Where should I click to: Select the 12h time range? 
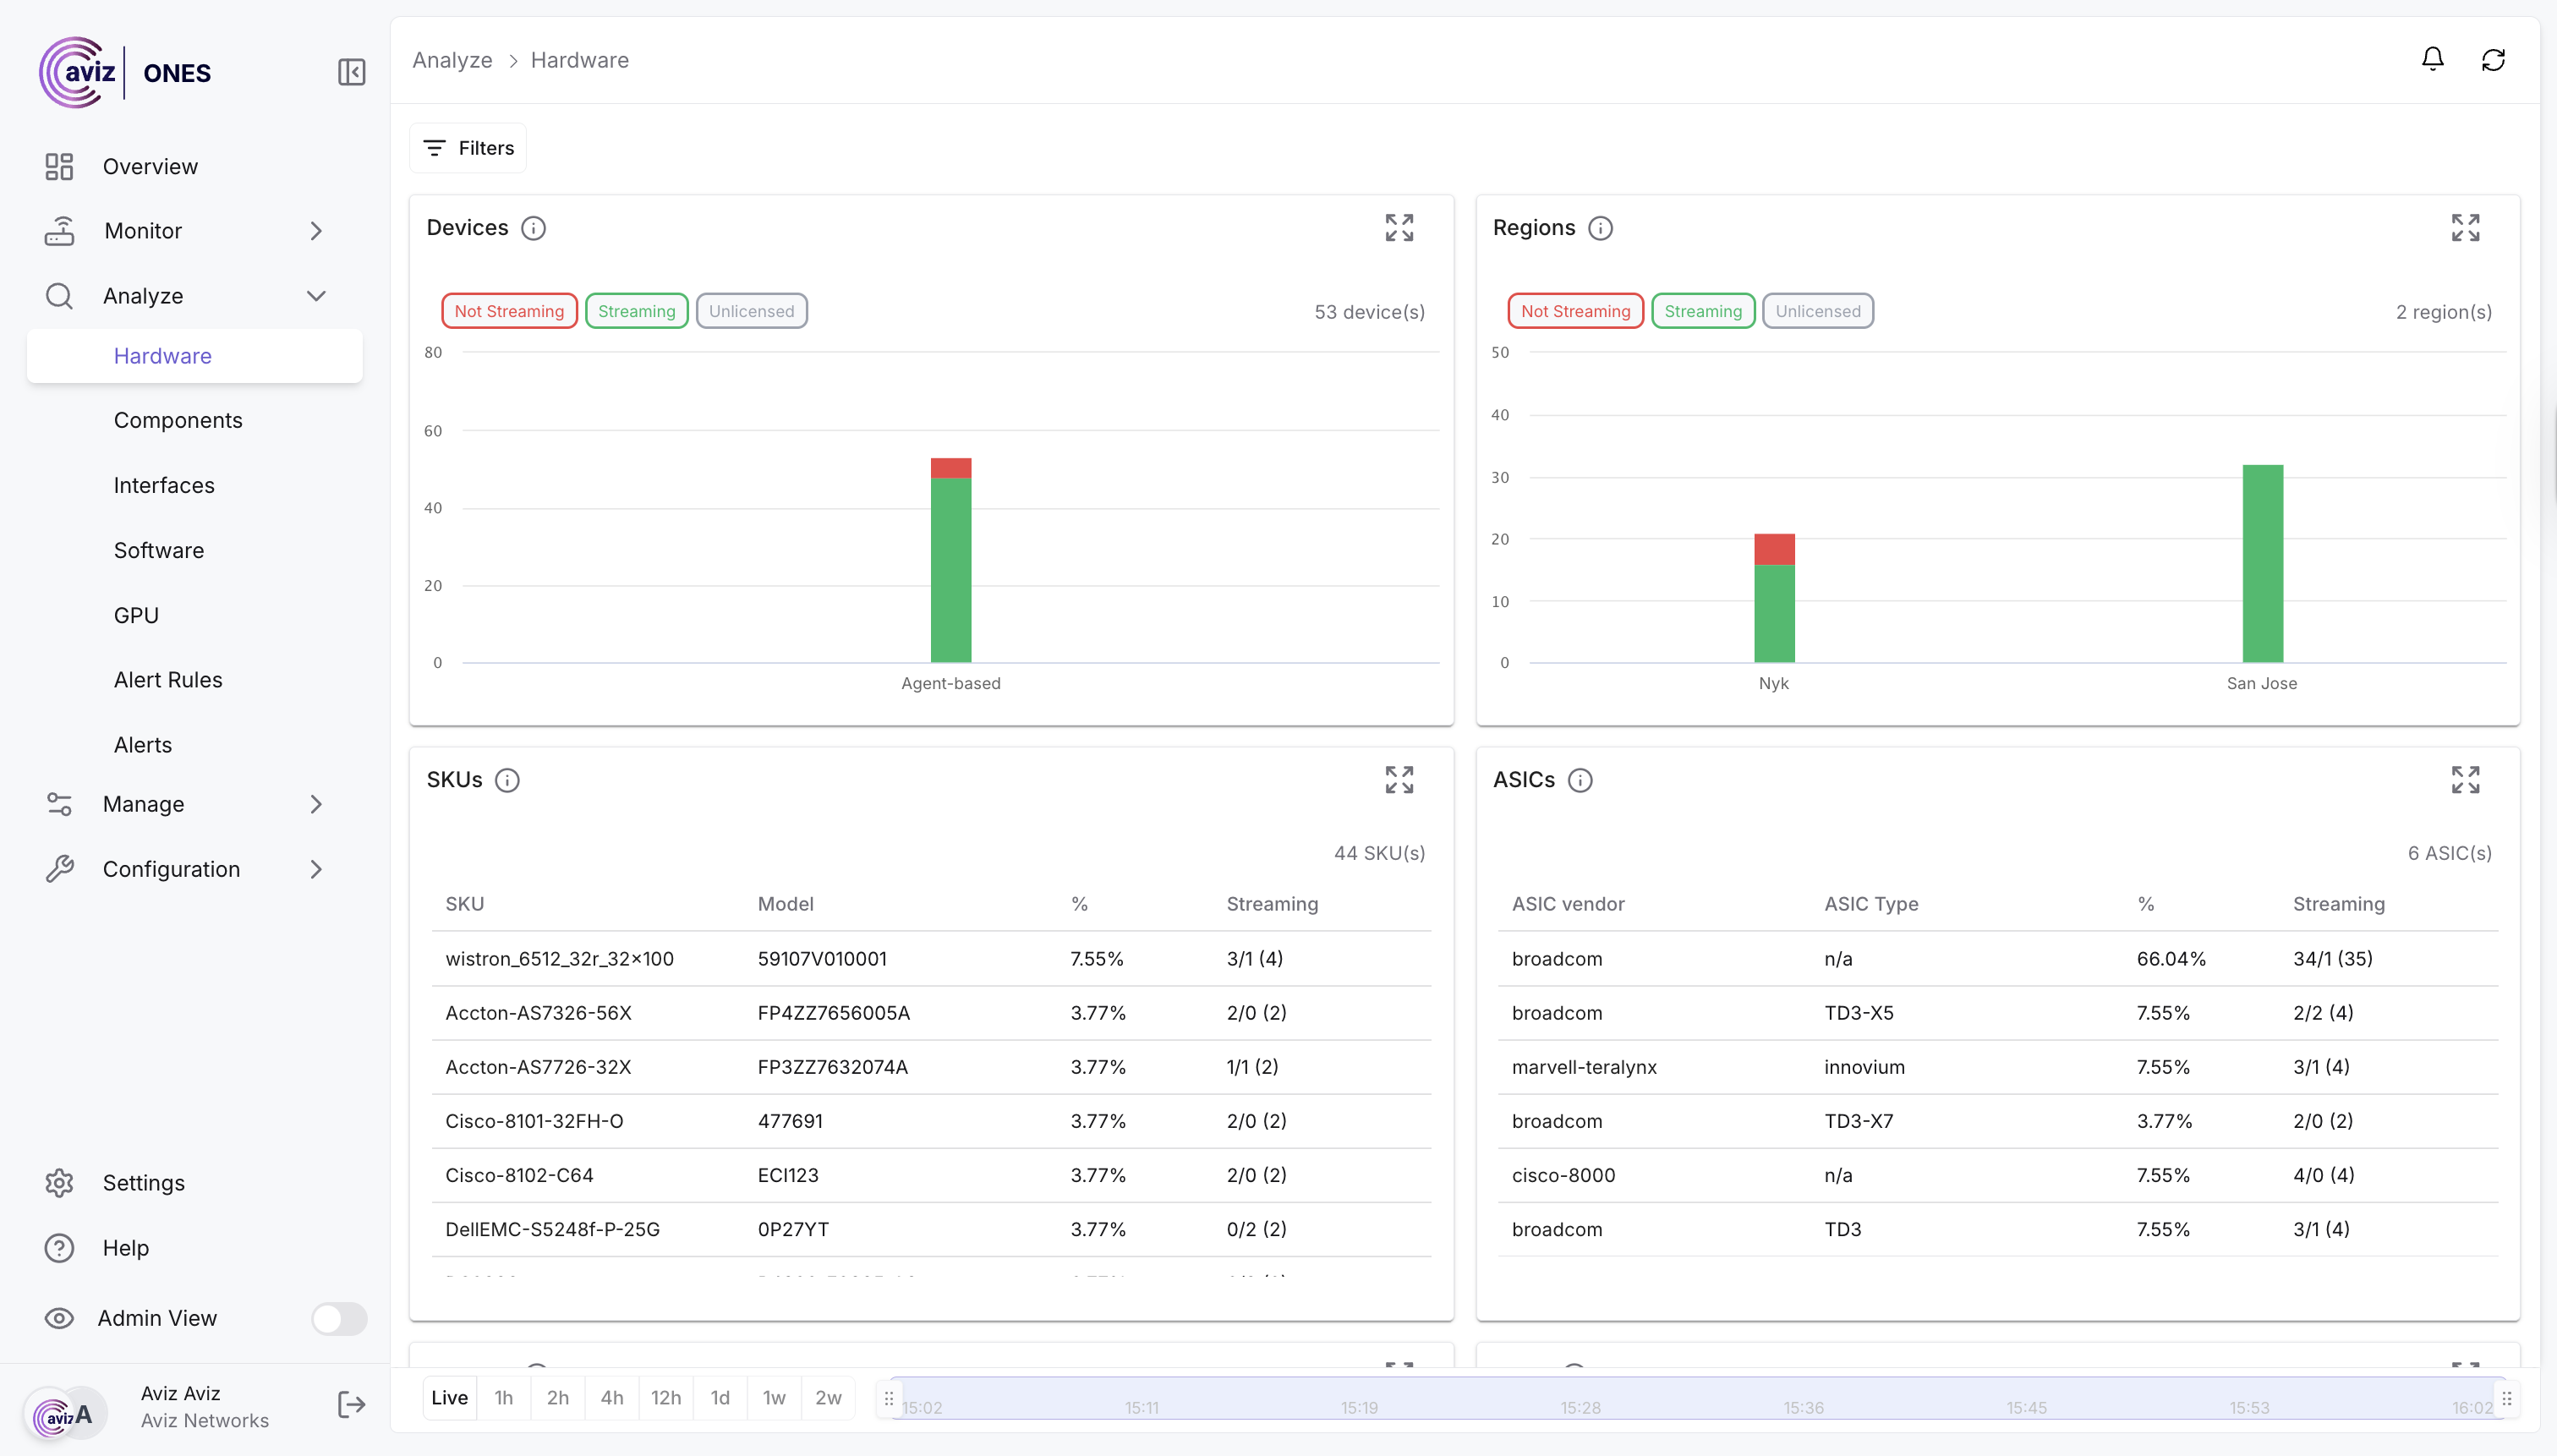(665, 1398)
